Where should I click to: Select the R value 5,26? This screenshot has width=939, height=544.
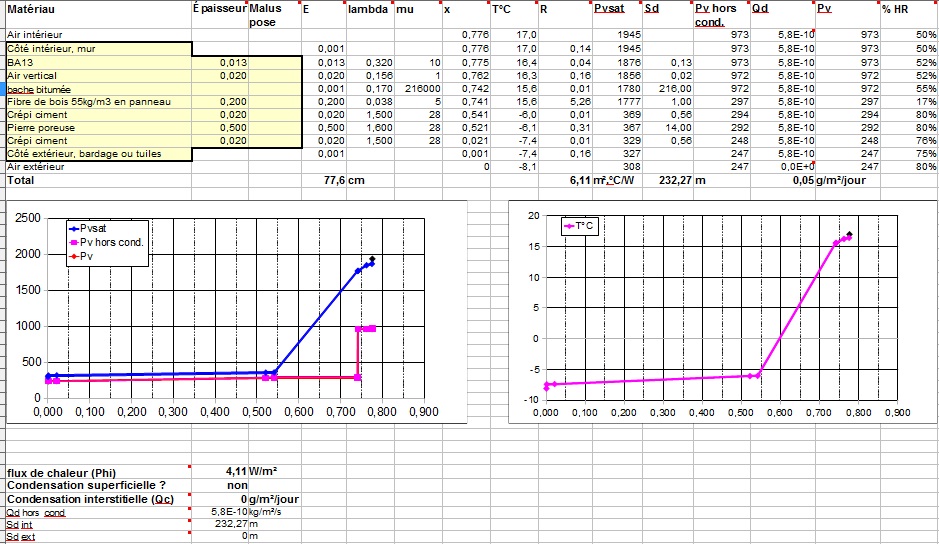pyautogui.click(x=565, y=102)
